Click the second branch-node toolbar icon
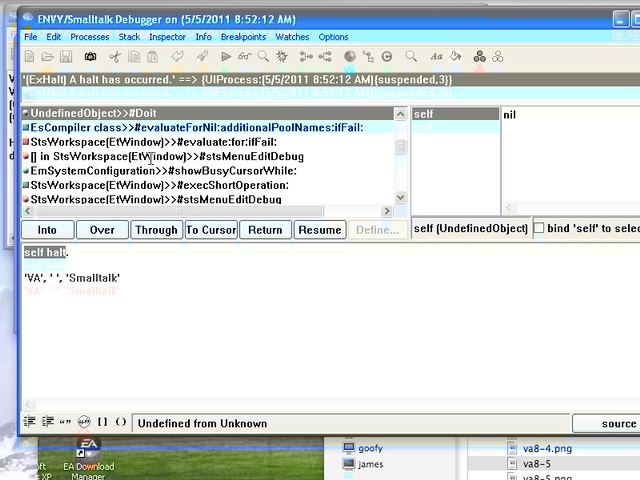 [325, 56]
